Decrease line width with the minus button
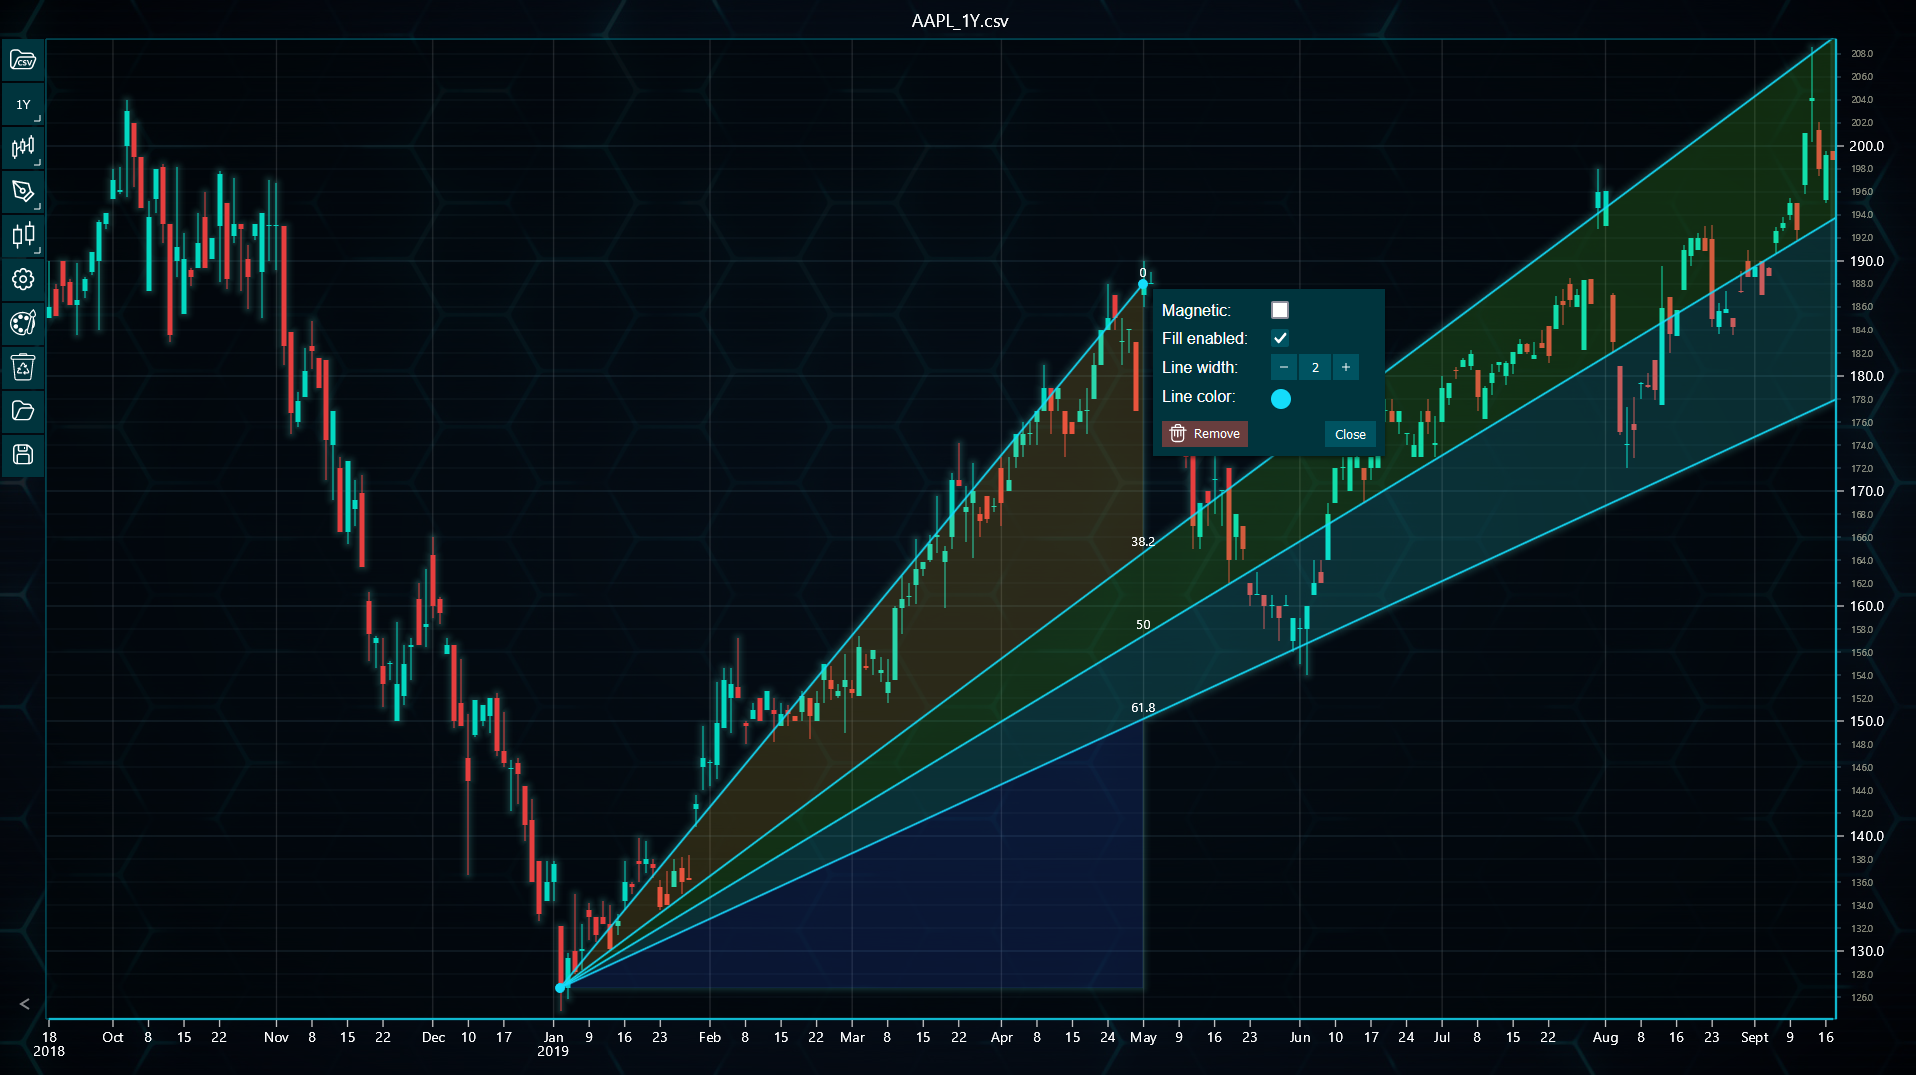This screenshot has width=1916, height=1075. (1284, 367)
